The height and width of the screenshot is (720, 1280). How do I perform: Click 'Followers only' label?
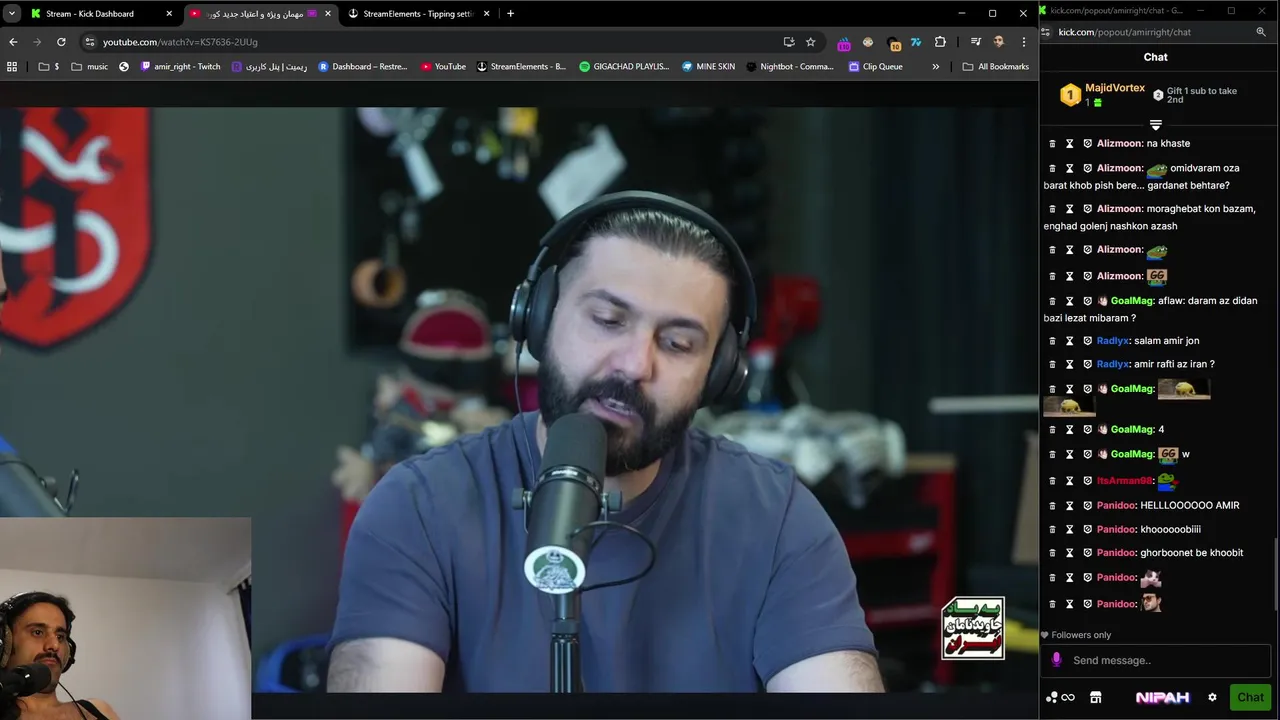(x=1081, y=635)
